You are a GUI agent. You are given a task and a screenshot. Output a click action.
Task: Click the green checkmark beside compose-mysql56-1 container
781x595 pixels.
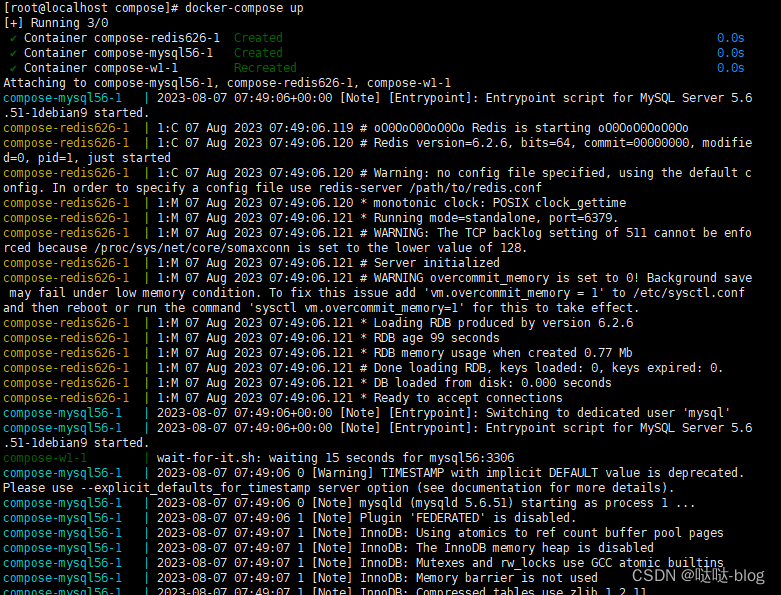coord(13,53)
